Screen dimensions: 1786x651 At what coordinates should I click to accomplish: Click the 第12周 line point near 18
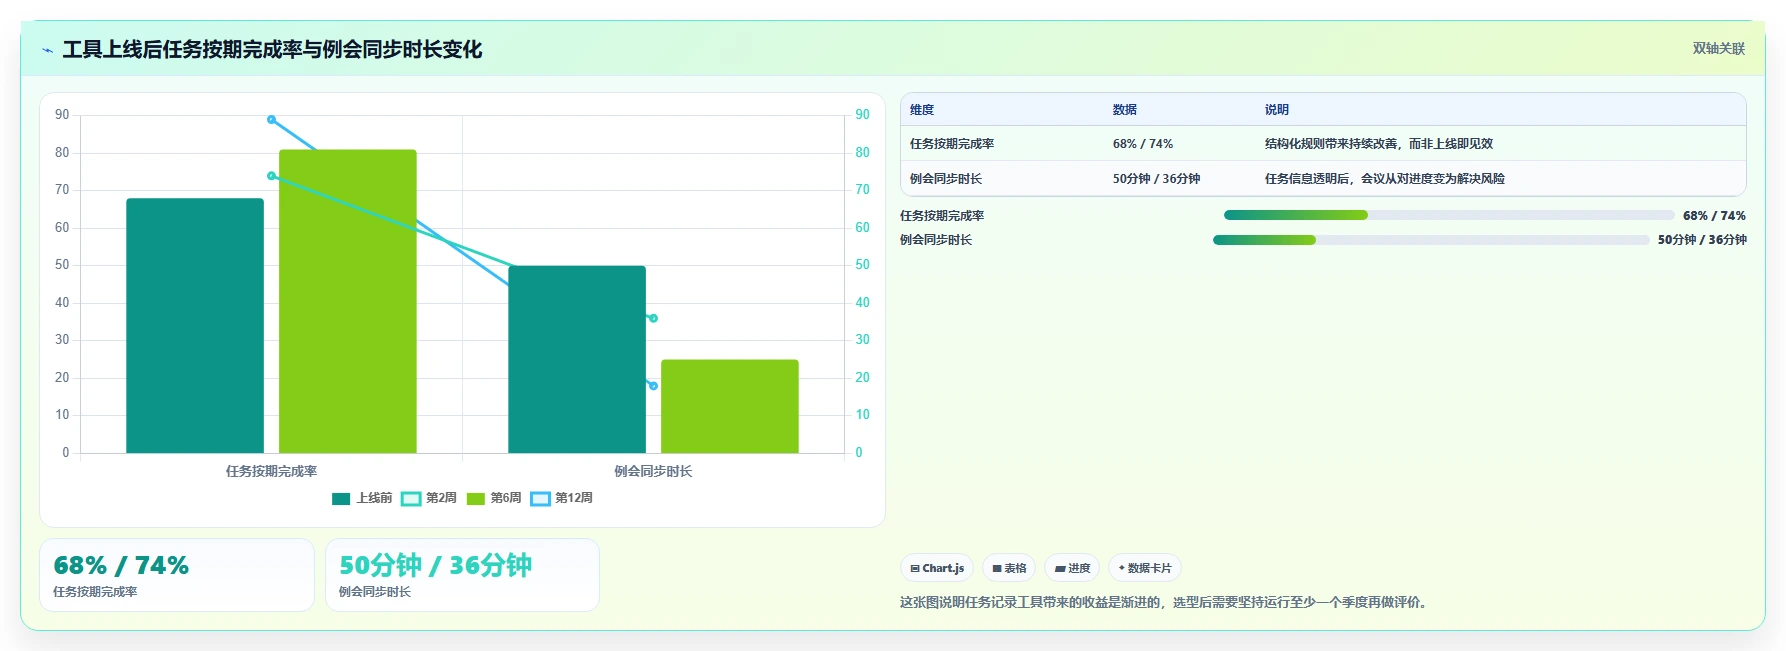point(653,386)
